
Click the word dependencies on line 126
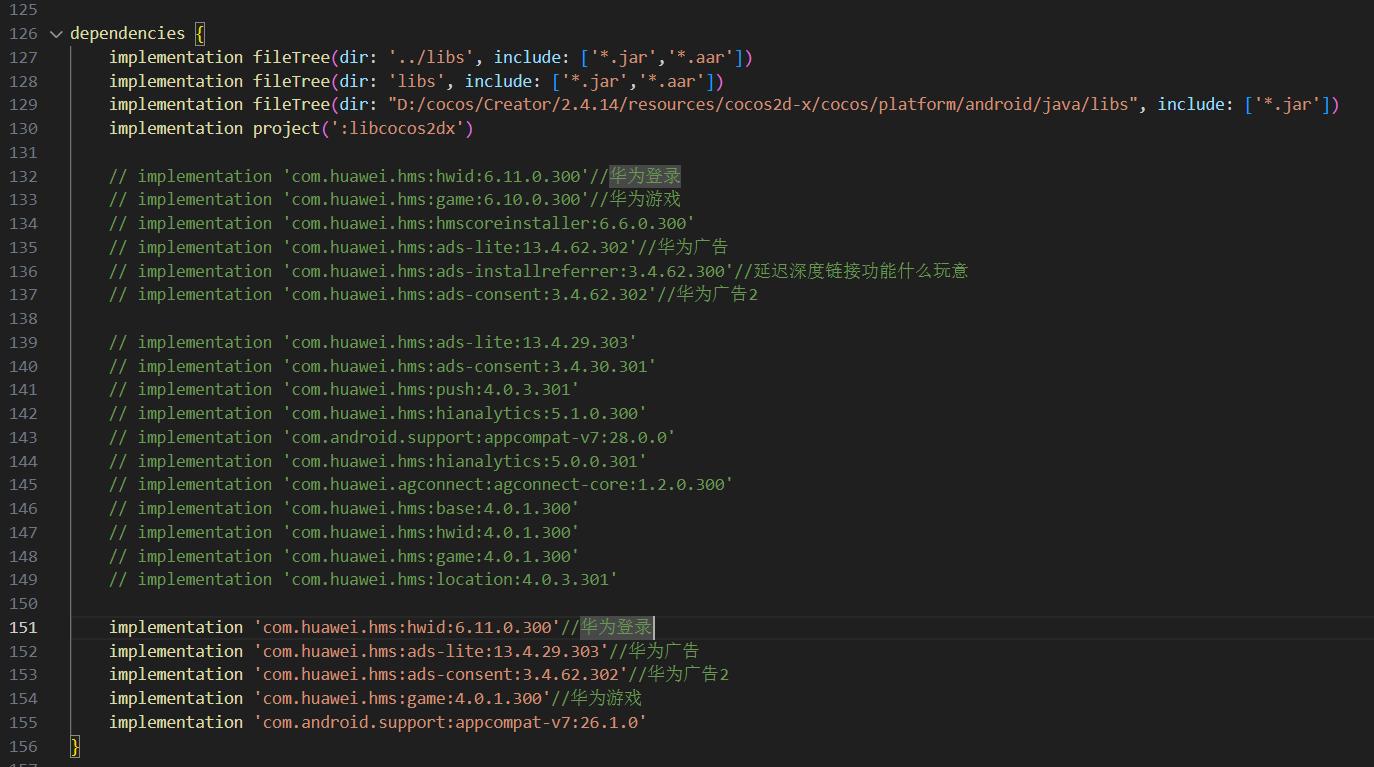127,33
